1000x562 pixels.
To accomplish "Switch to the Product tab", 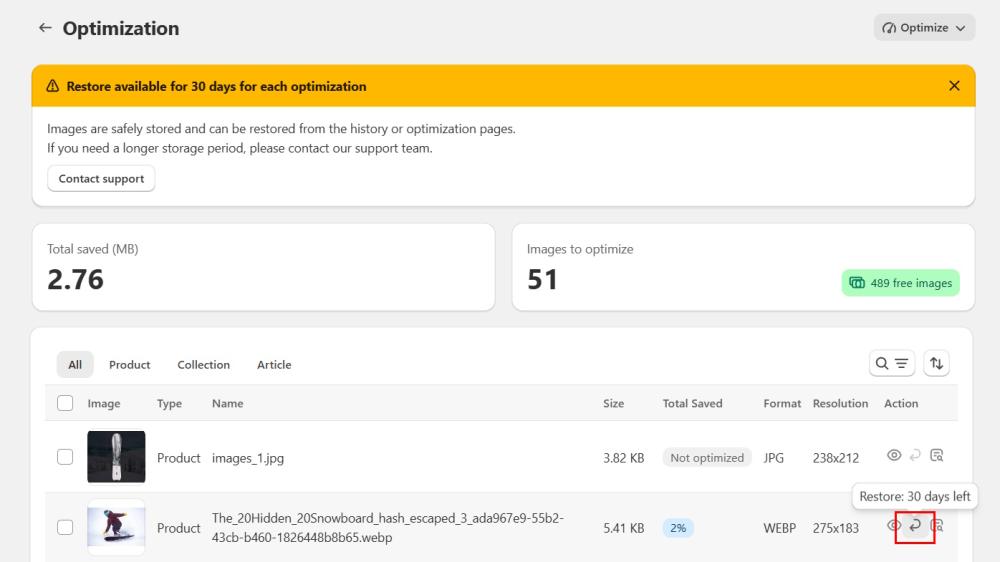I will pos(129,365).
